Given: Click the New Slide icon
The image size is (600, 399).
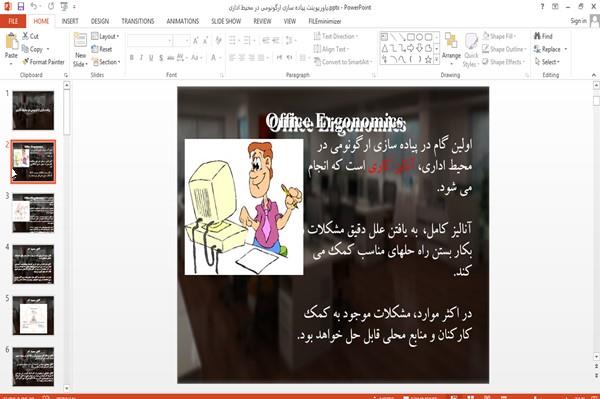Looking at the screenshot, I should [80, 41].
